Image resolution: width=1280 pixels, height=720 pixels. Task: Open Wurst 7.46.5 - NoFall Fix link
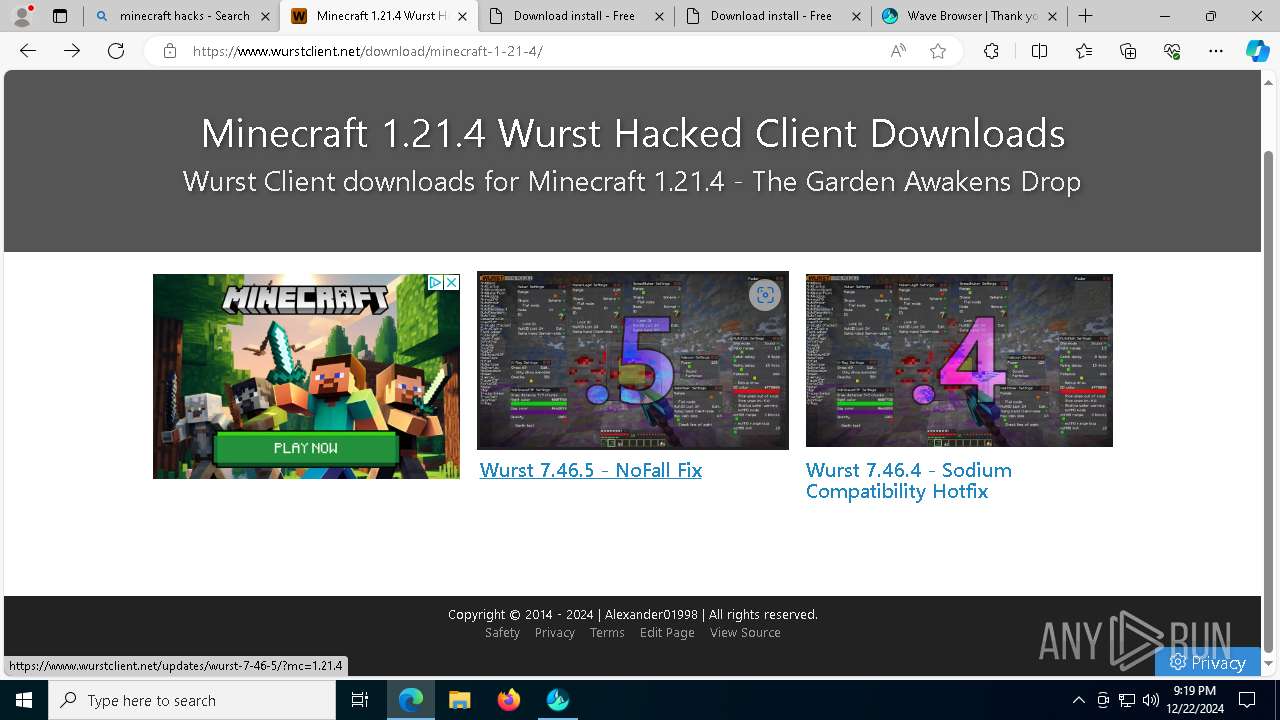[x=591, y=470]
